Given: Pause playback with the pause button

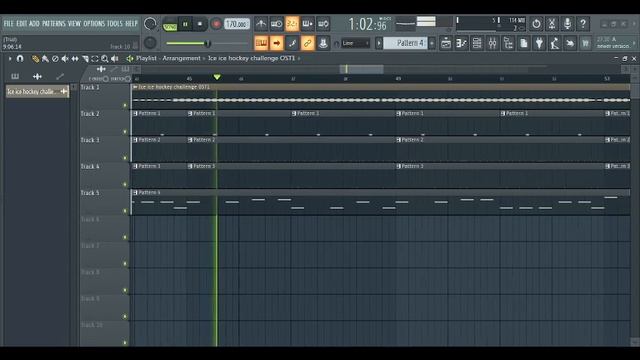Looking at the screenshot, I should [x=185, y=24].
